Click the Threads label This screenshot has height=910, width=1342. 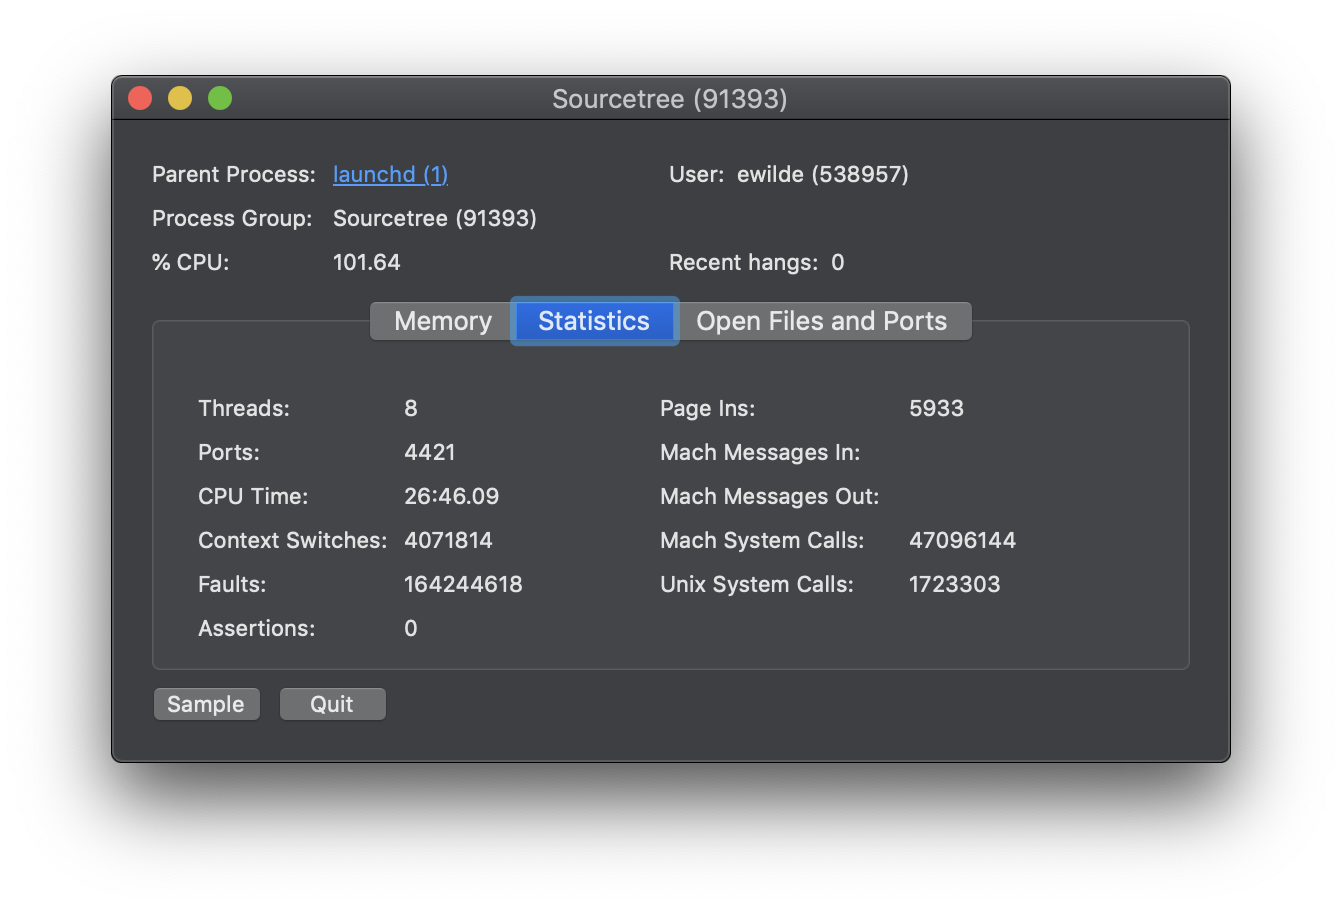tap(244, 408)
